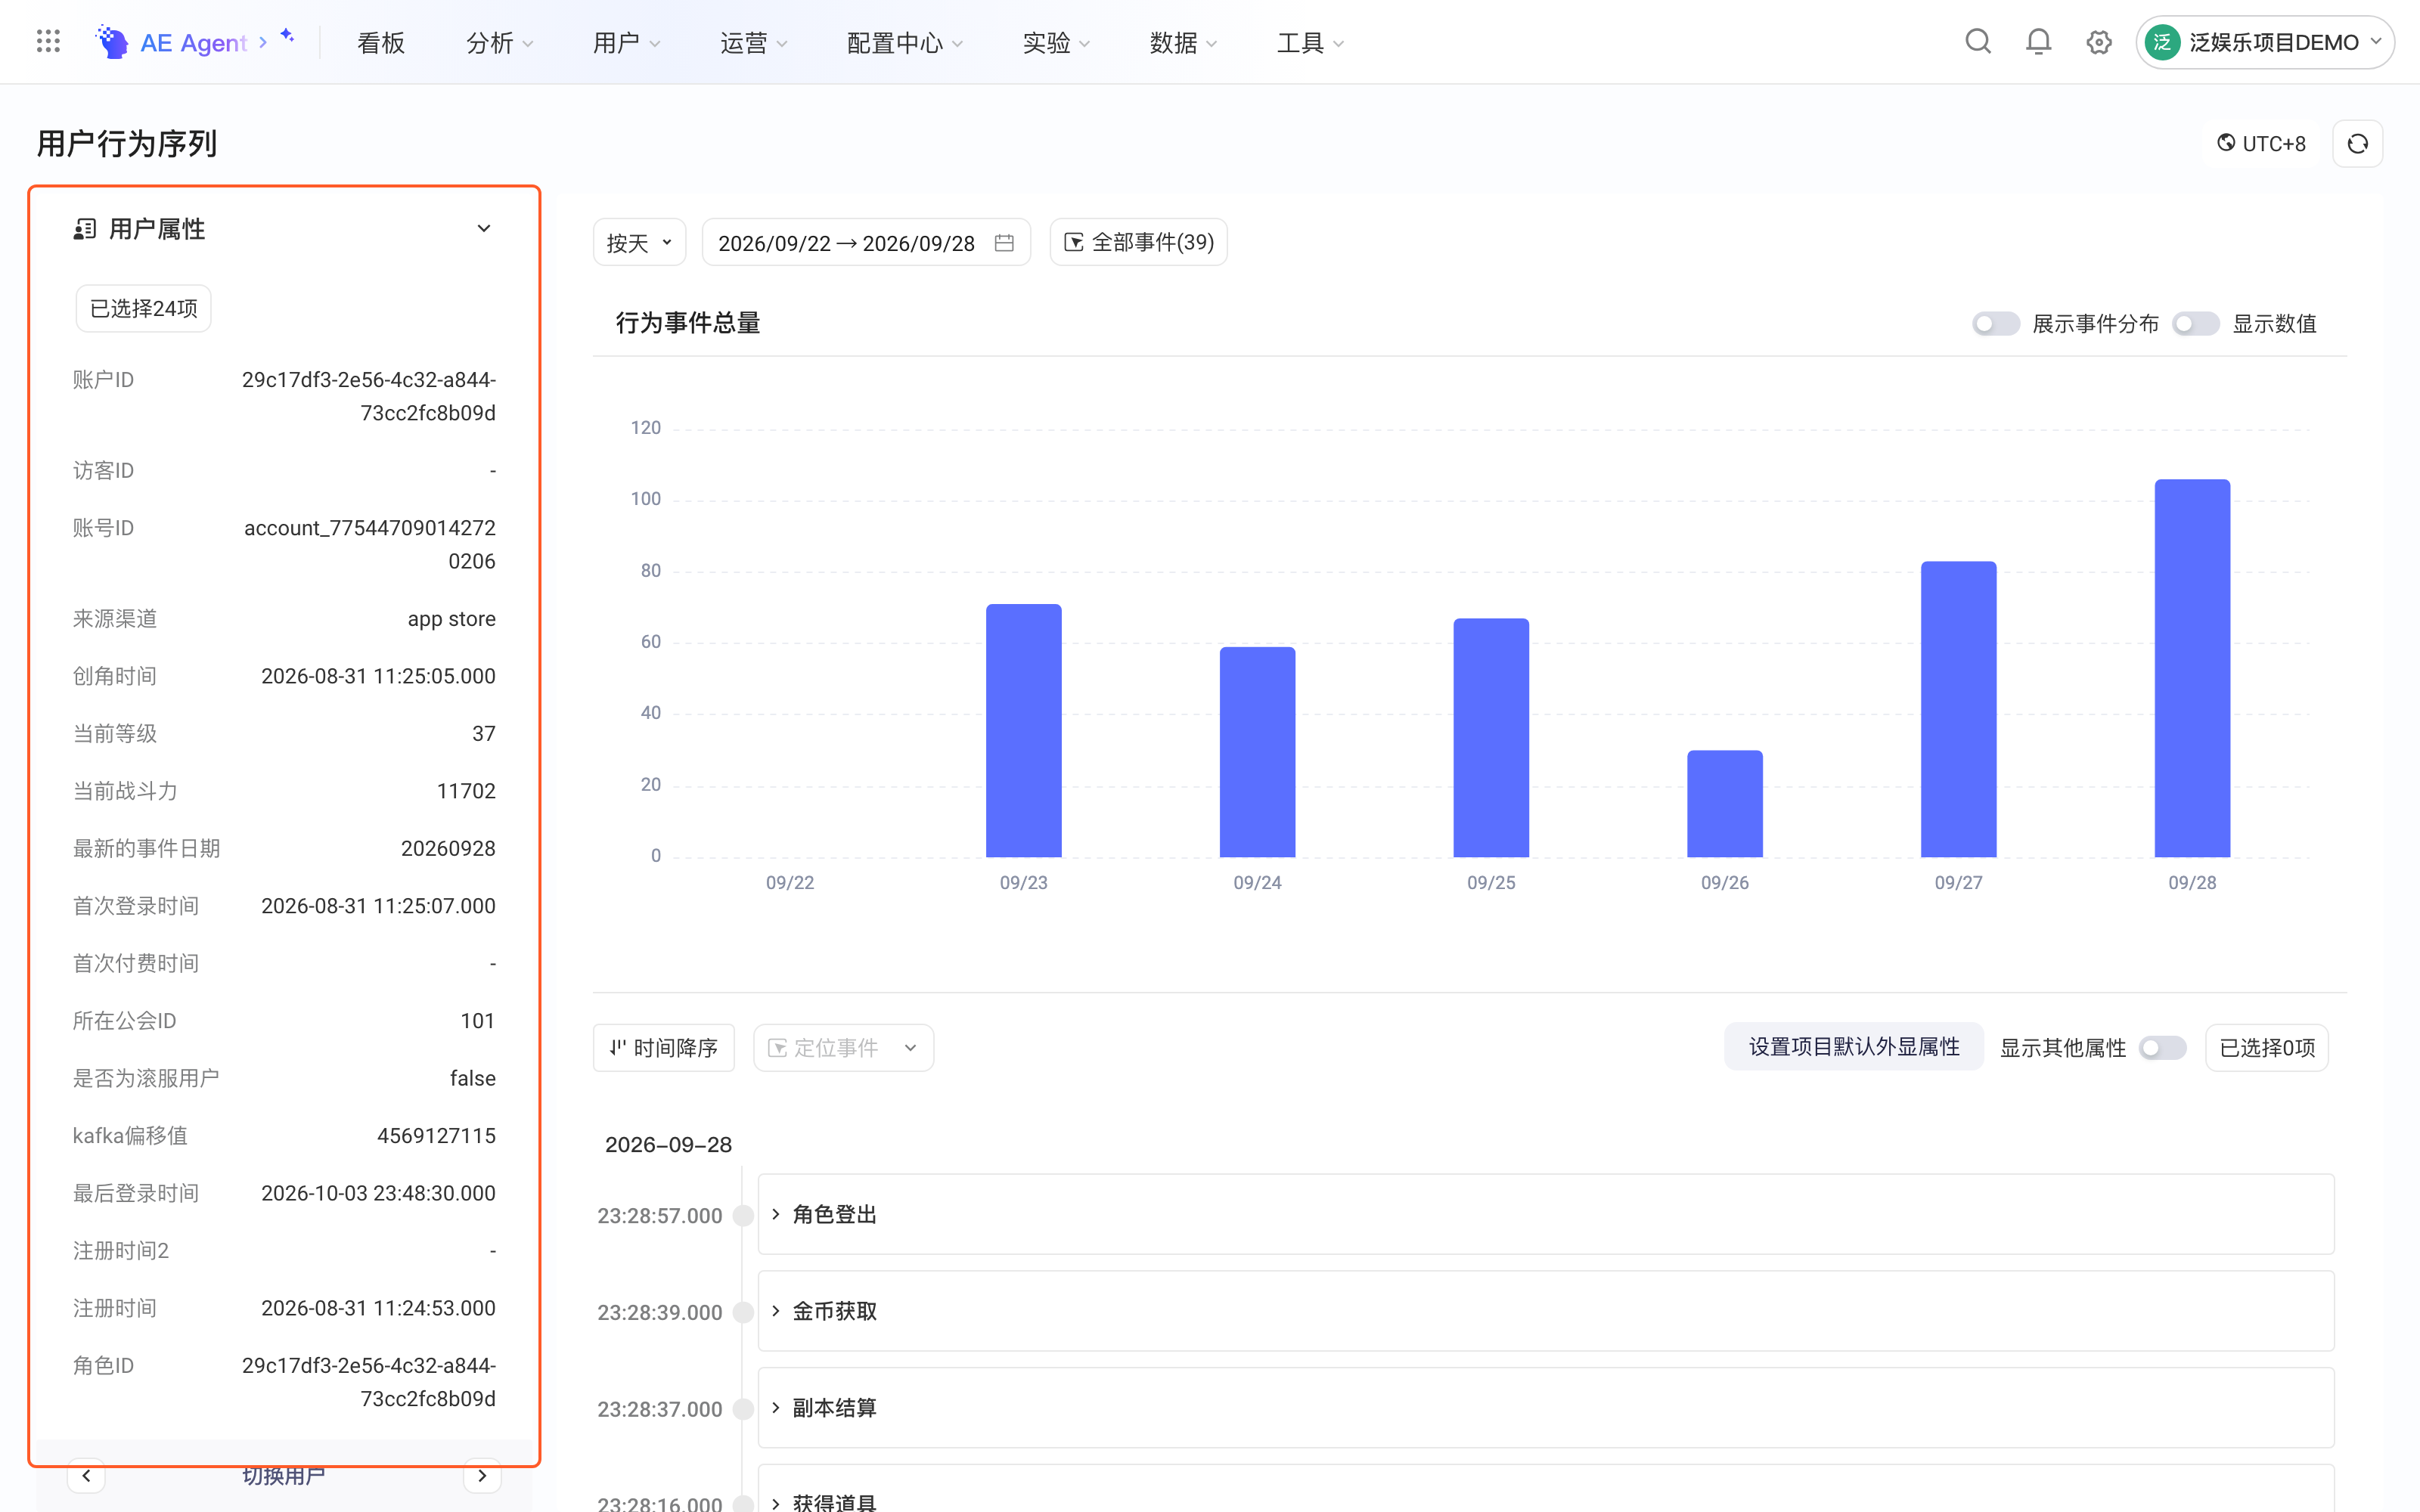Toggle 显示其他属性 switch

pos(2162,1048)
